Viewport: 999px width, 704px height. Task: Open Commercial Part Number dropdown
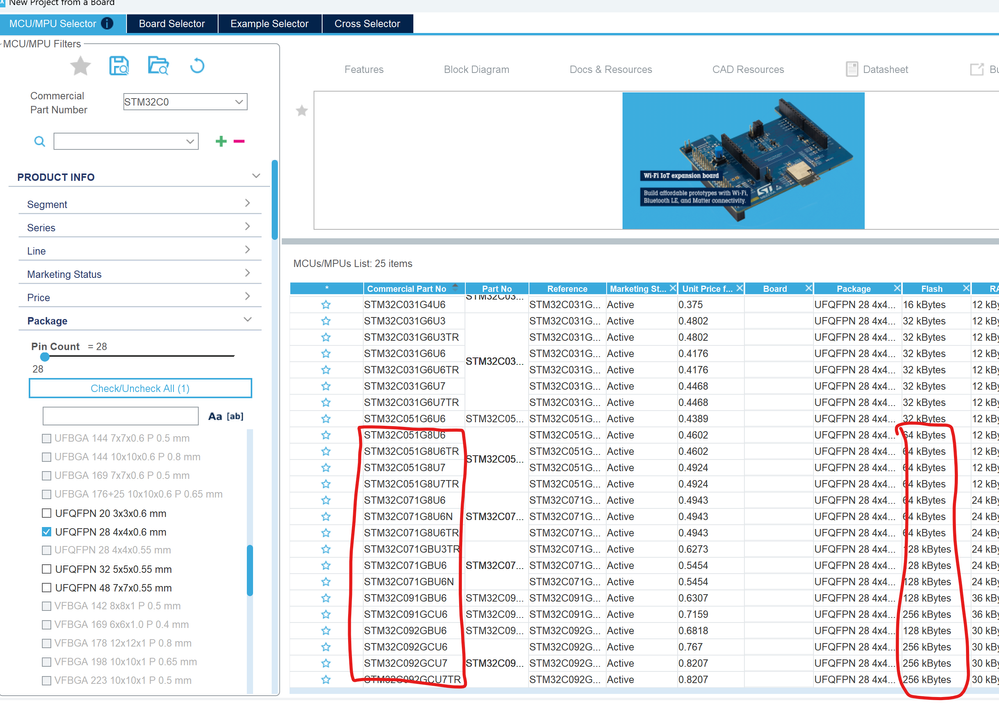click(x=239, y=102)
